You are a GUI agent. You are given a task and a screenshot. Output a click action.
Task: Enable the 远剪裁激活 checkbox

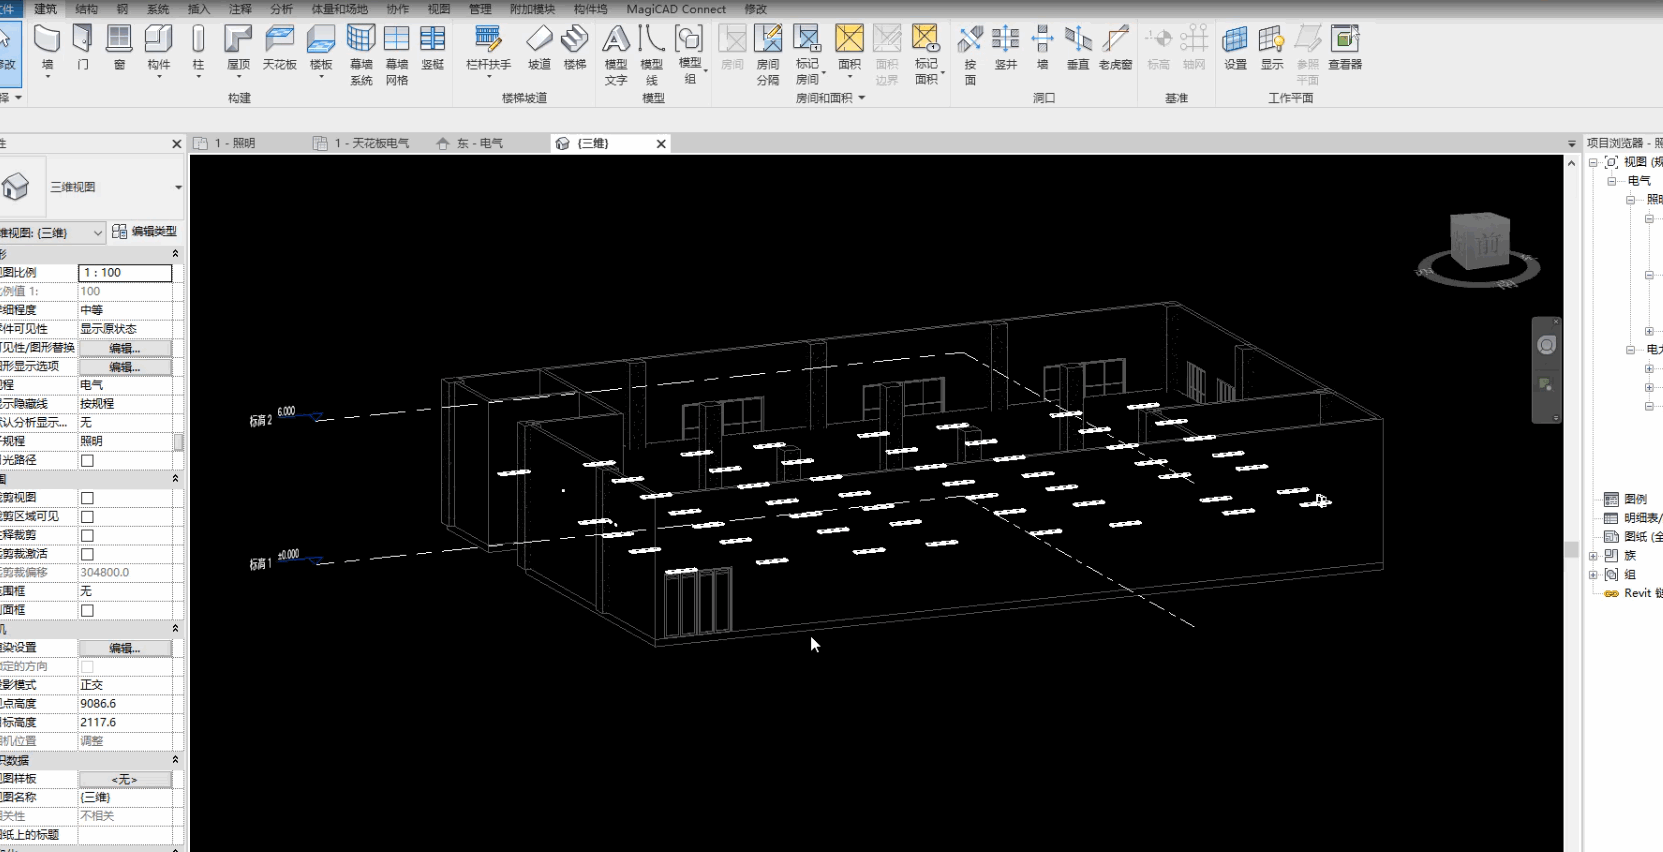pyautogui.click(x=87, y=554)
